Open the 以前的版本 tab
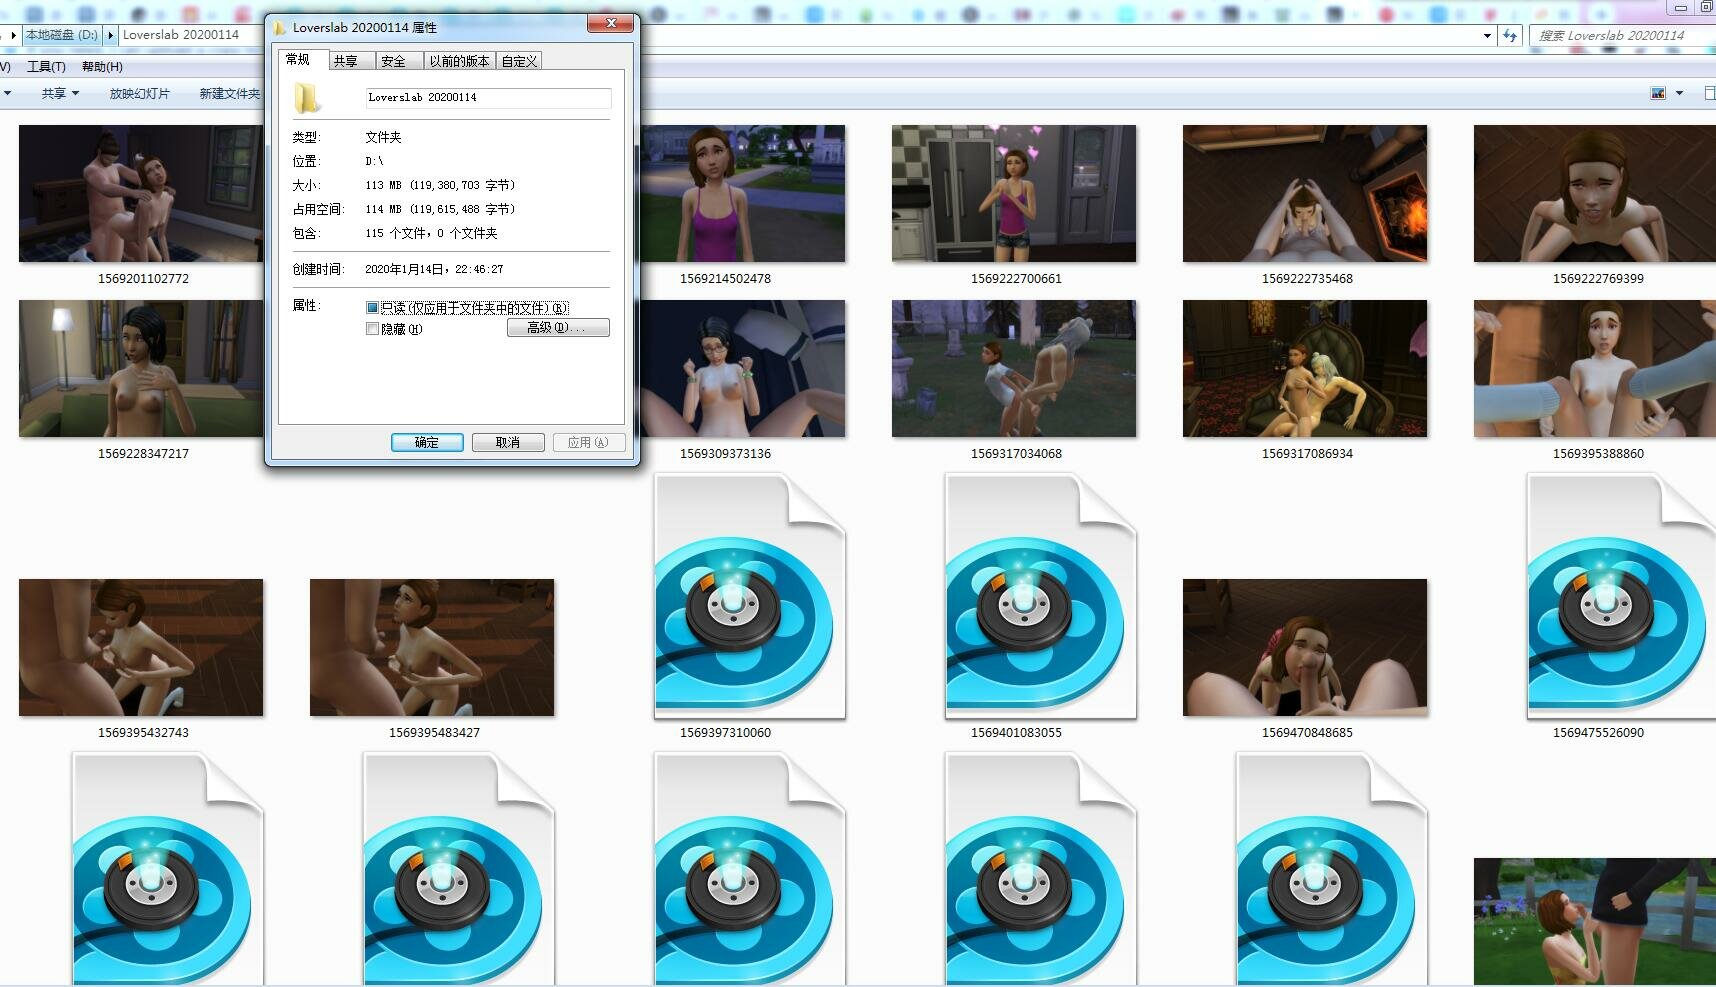 460,61
